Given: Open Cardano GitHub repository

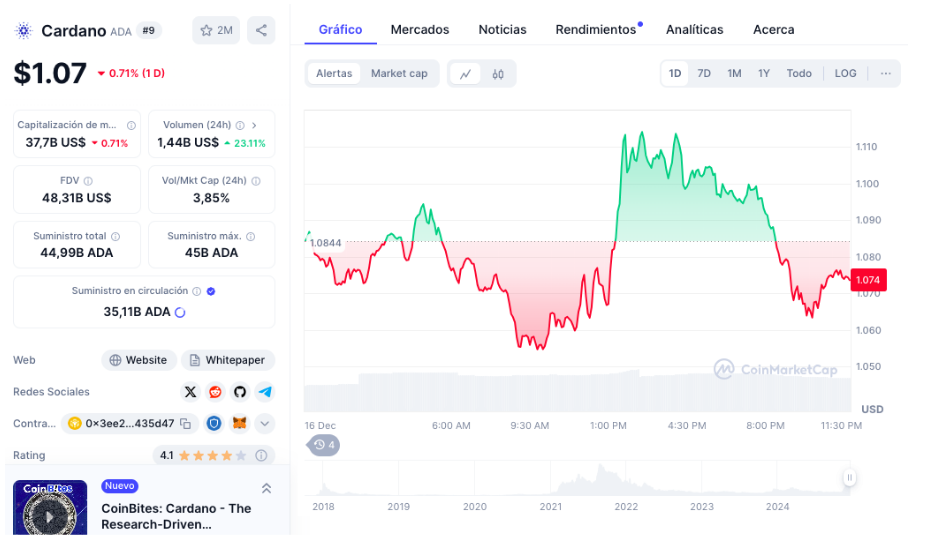Looking at the screenshot, I should coord(240,392).
